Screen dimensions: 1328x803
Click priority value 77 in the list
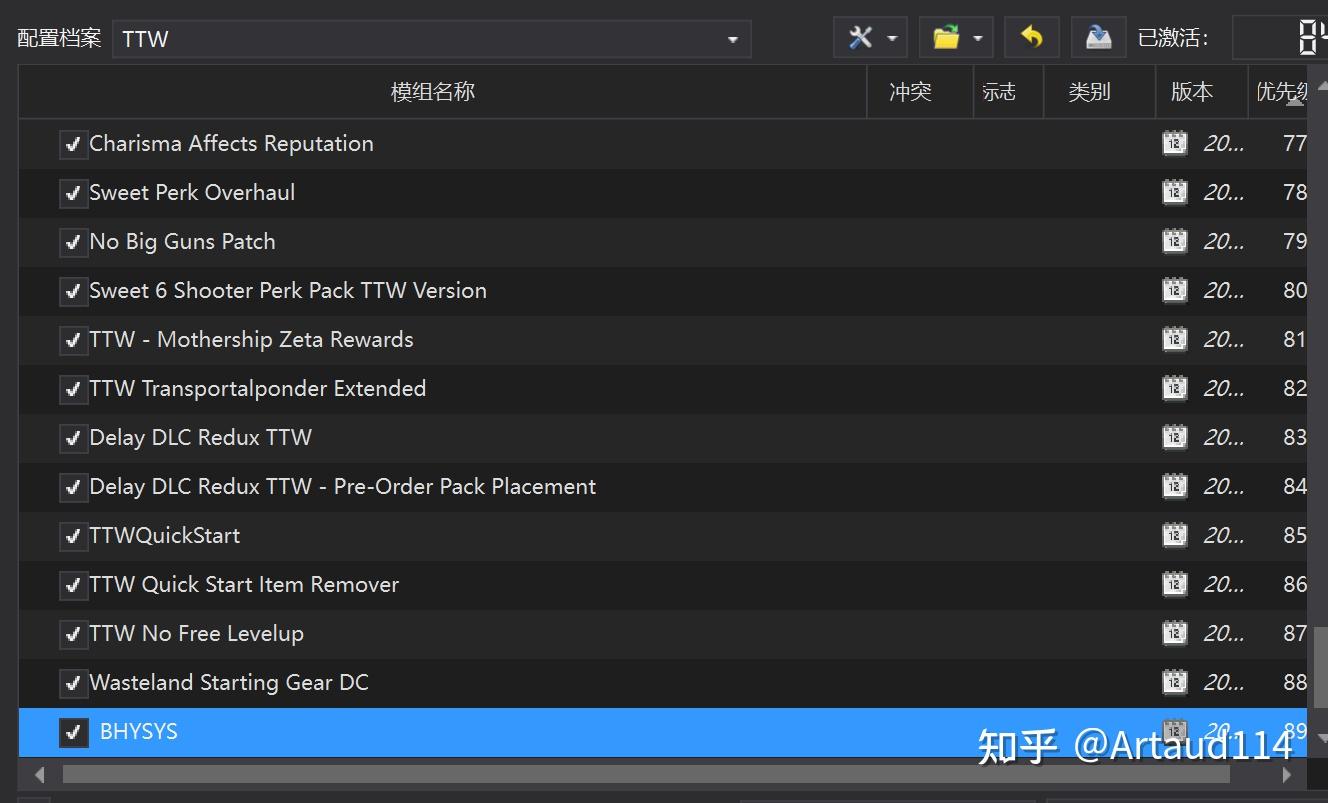1295,143
